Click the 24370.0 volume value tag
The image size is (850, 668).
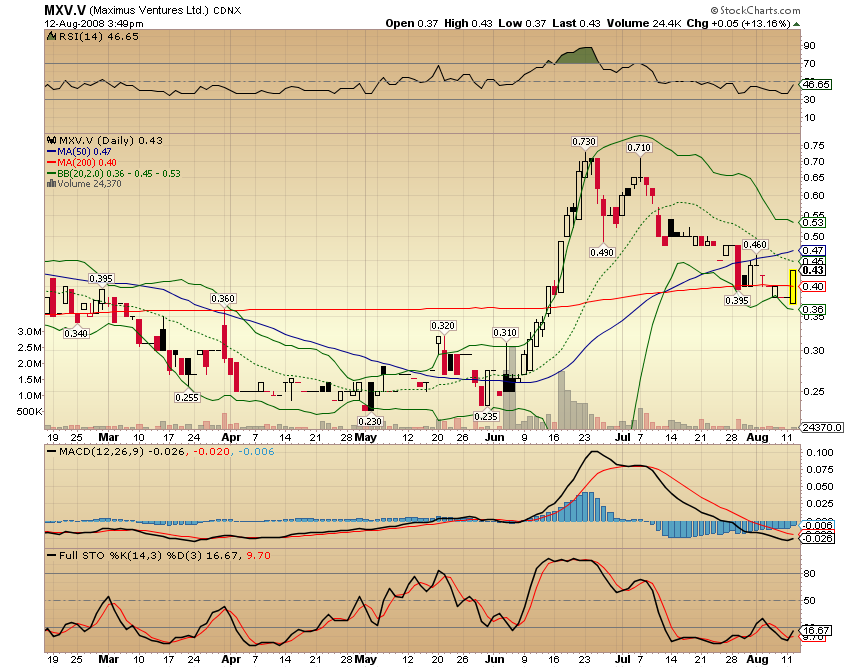pos(822,427)
